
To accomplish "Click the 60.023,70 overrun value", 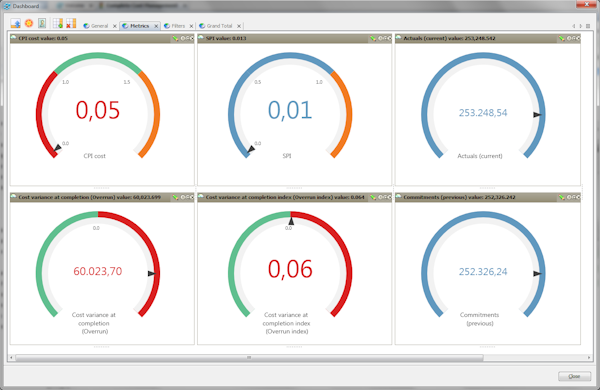I will [98, 271].
